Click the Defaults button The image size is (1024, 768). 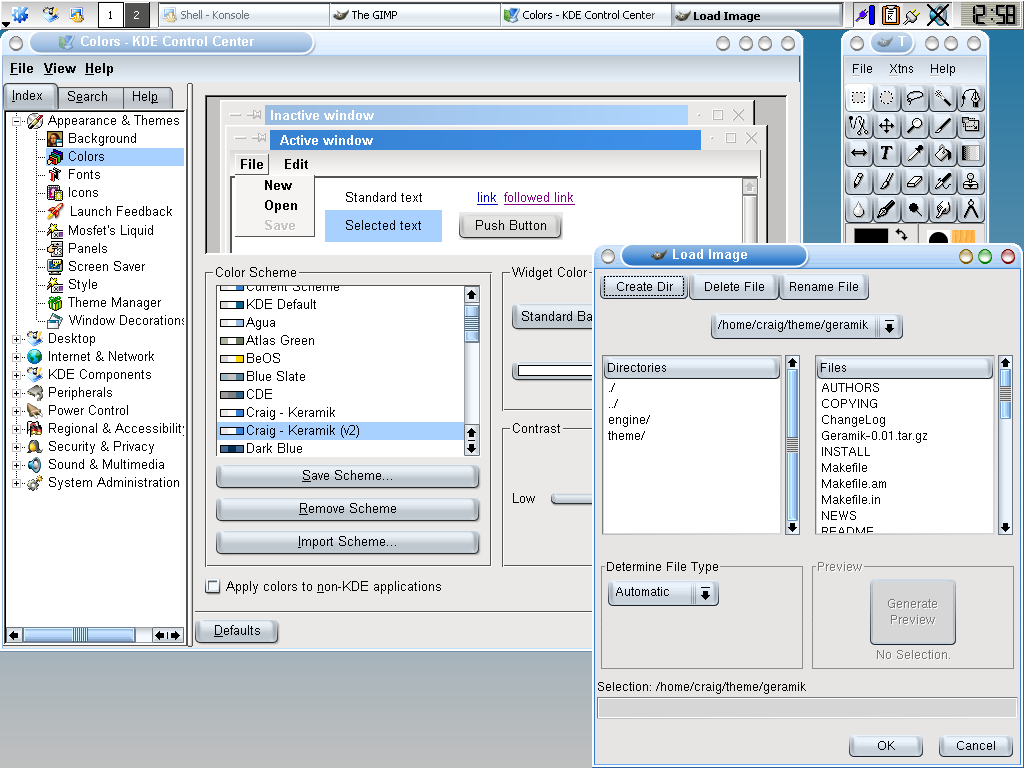point(236,631)
